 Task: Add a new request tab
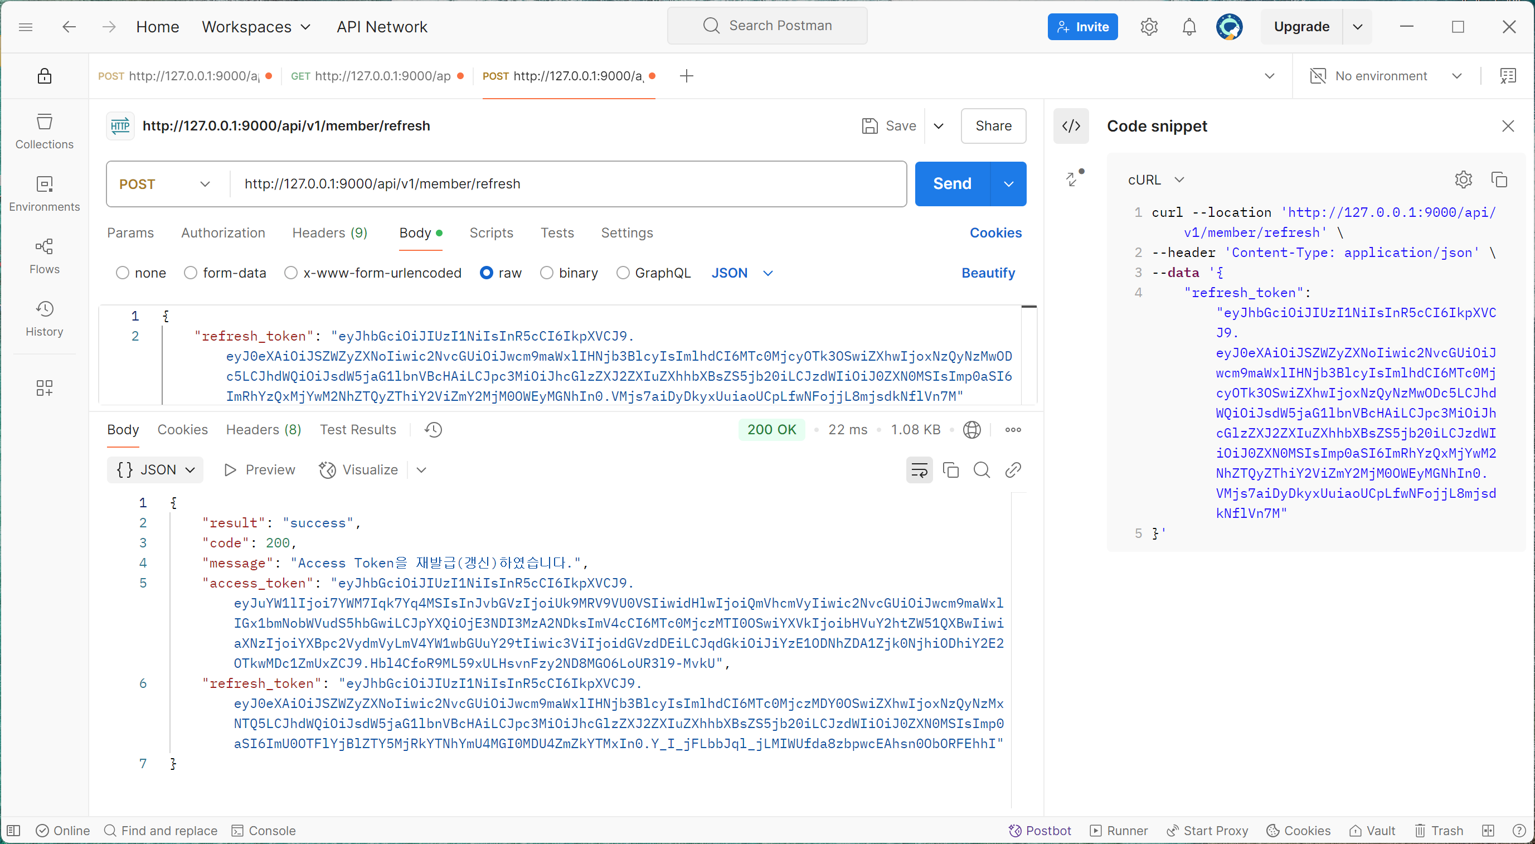[687, 76]
